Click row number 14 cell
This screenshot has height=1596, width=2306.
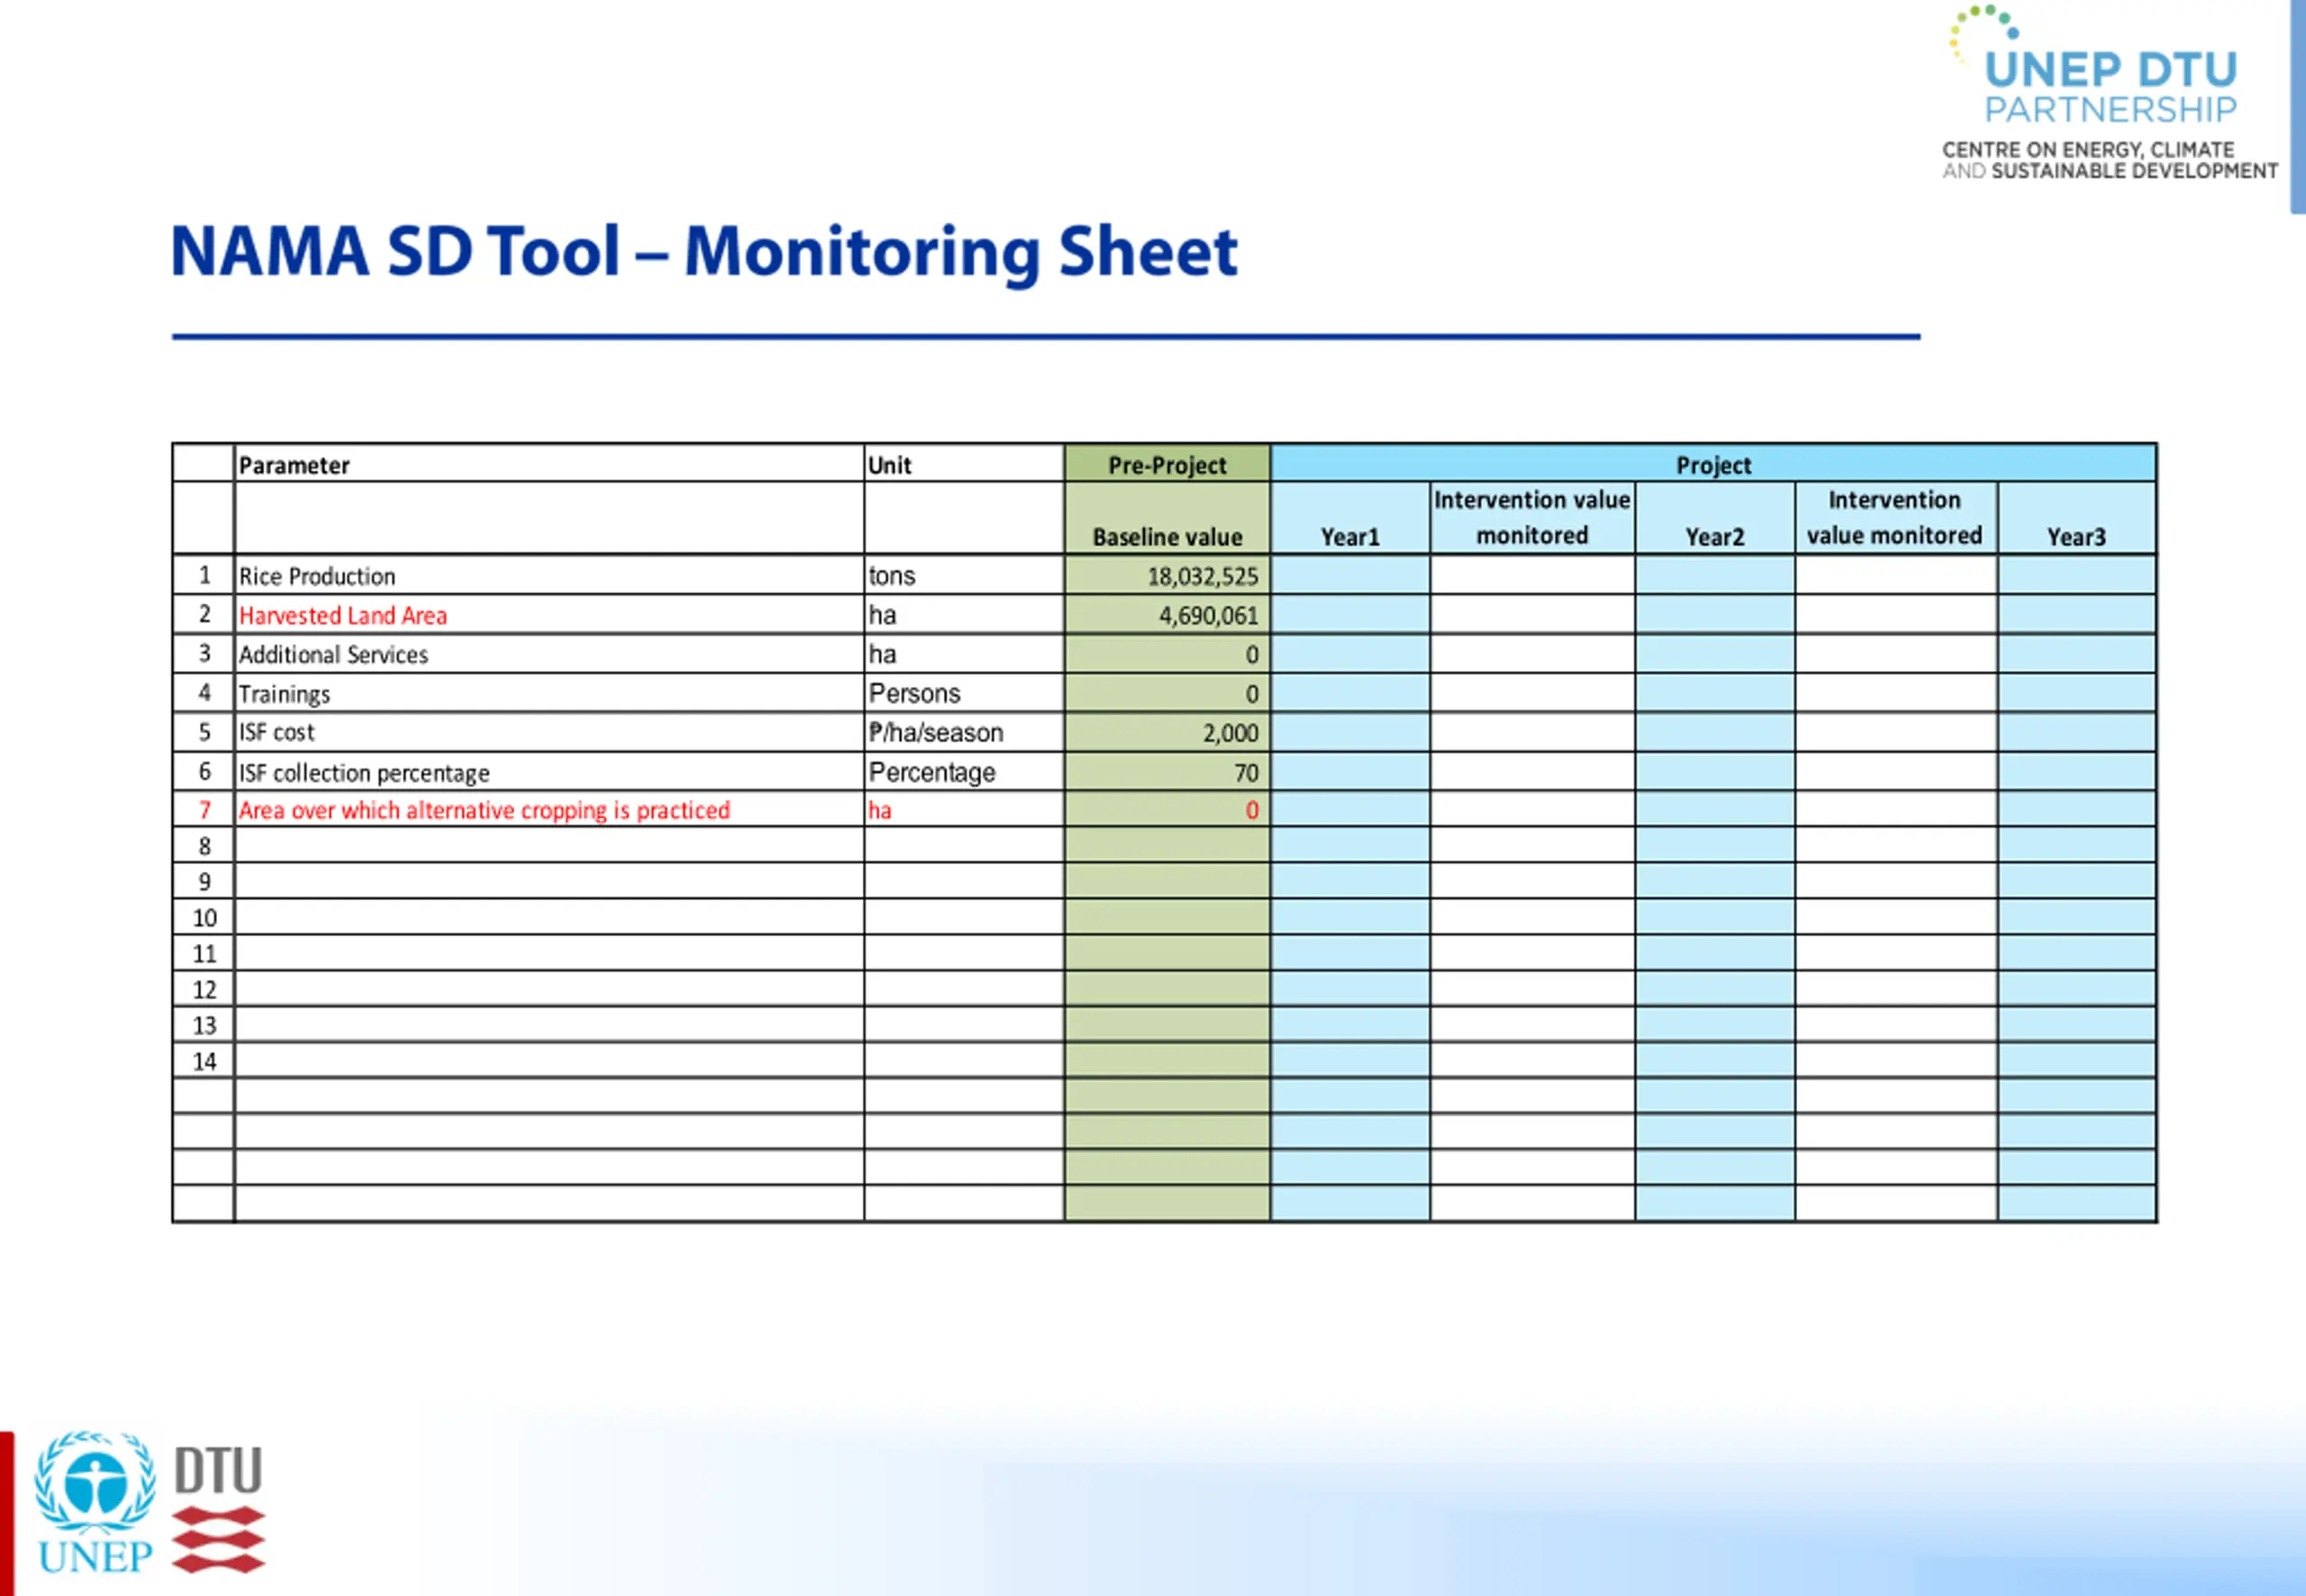pos(204,1061)
